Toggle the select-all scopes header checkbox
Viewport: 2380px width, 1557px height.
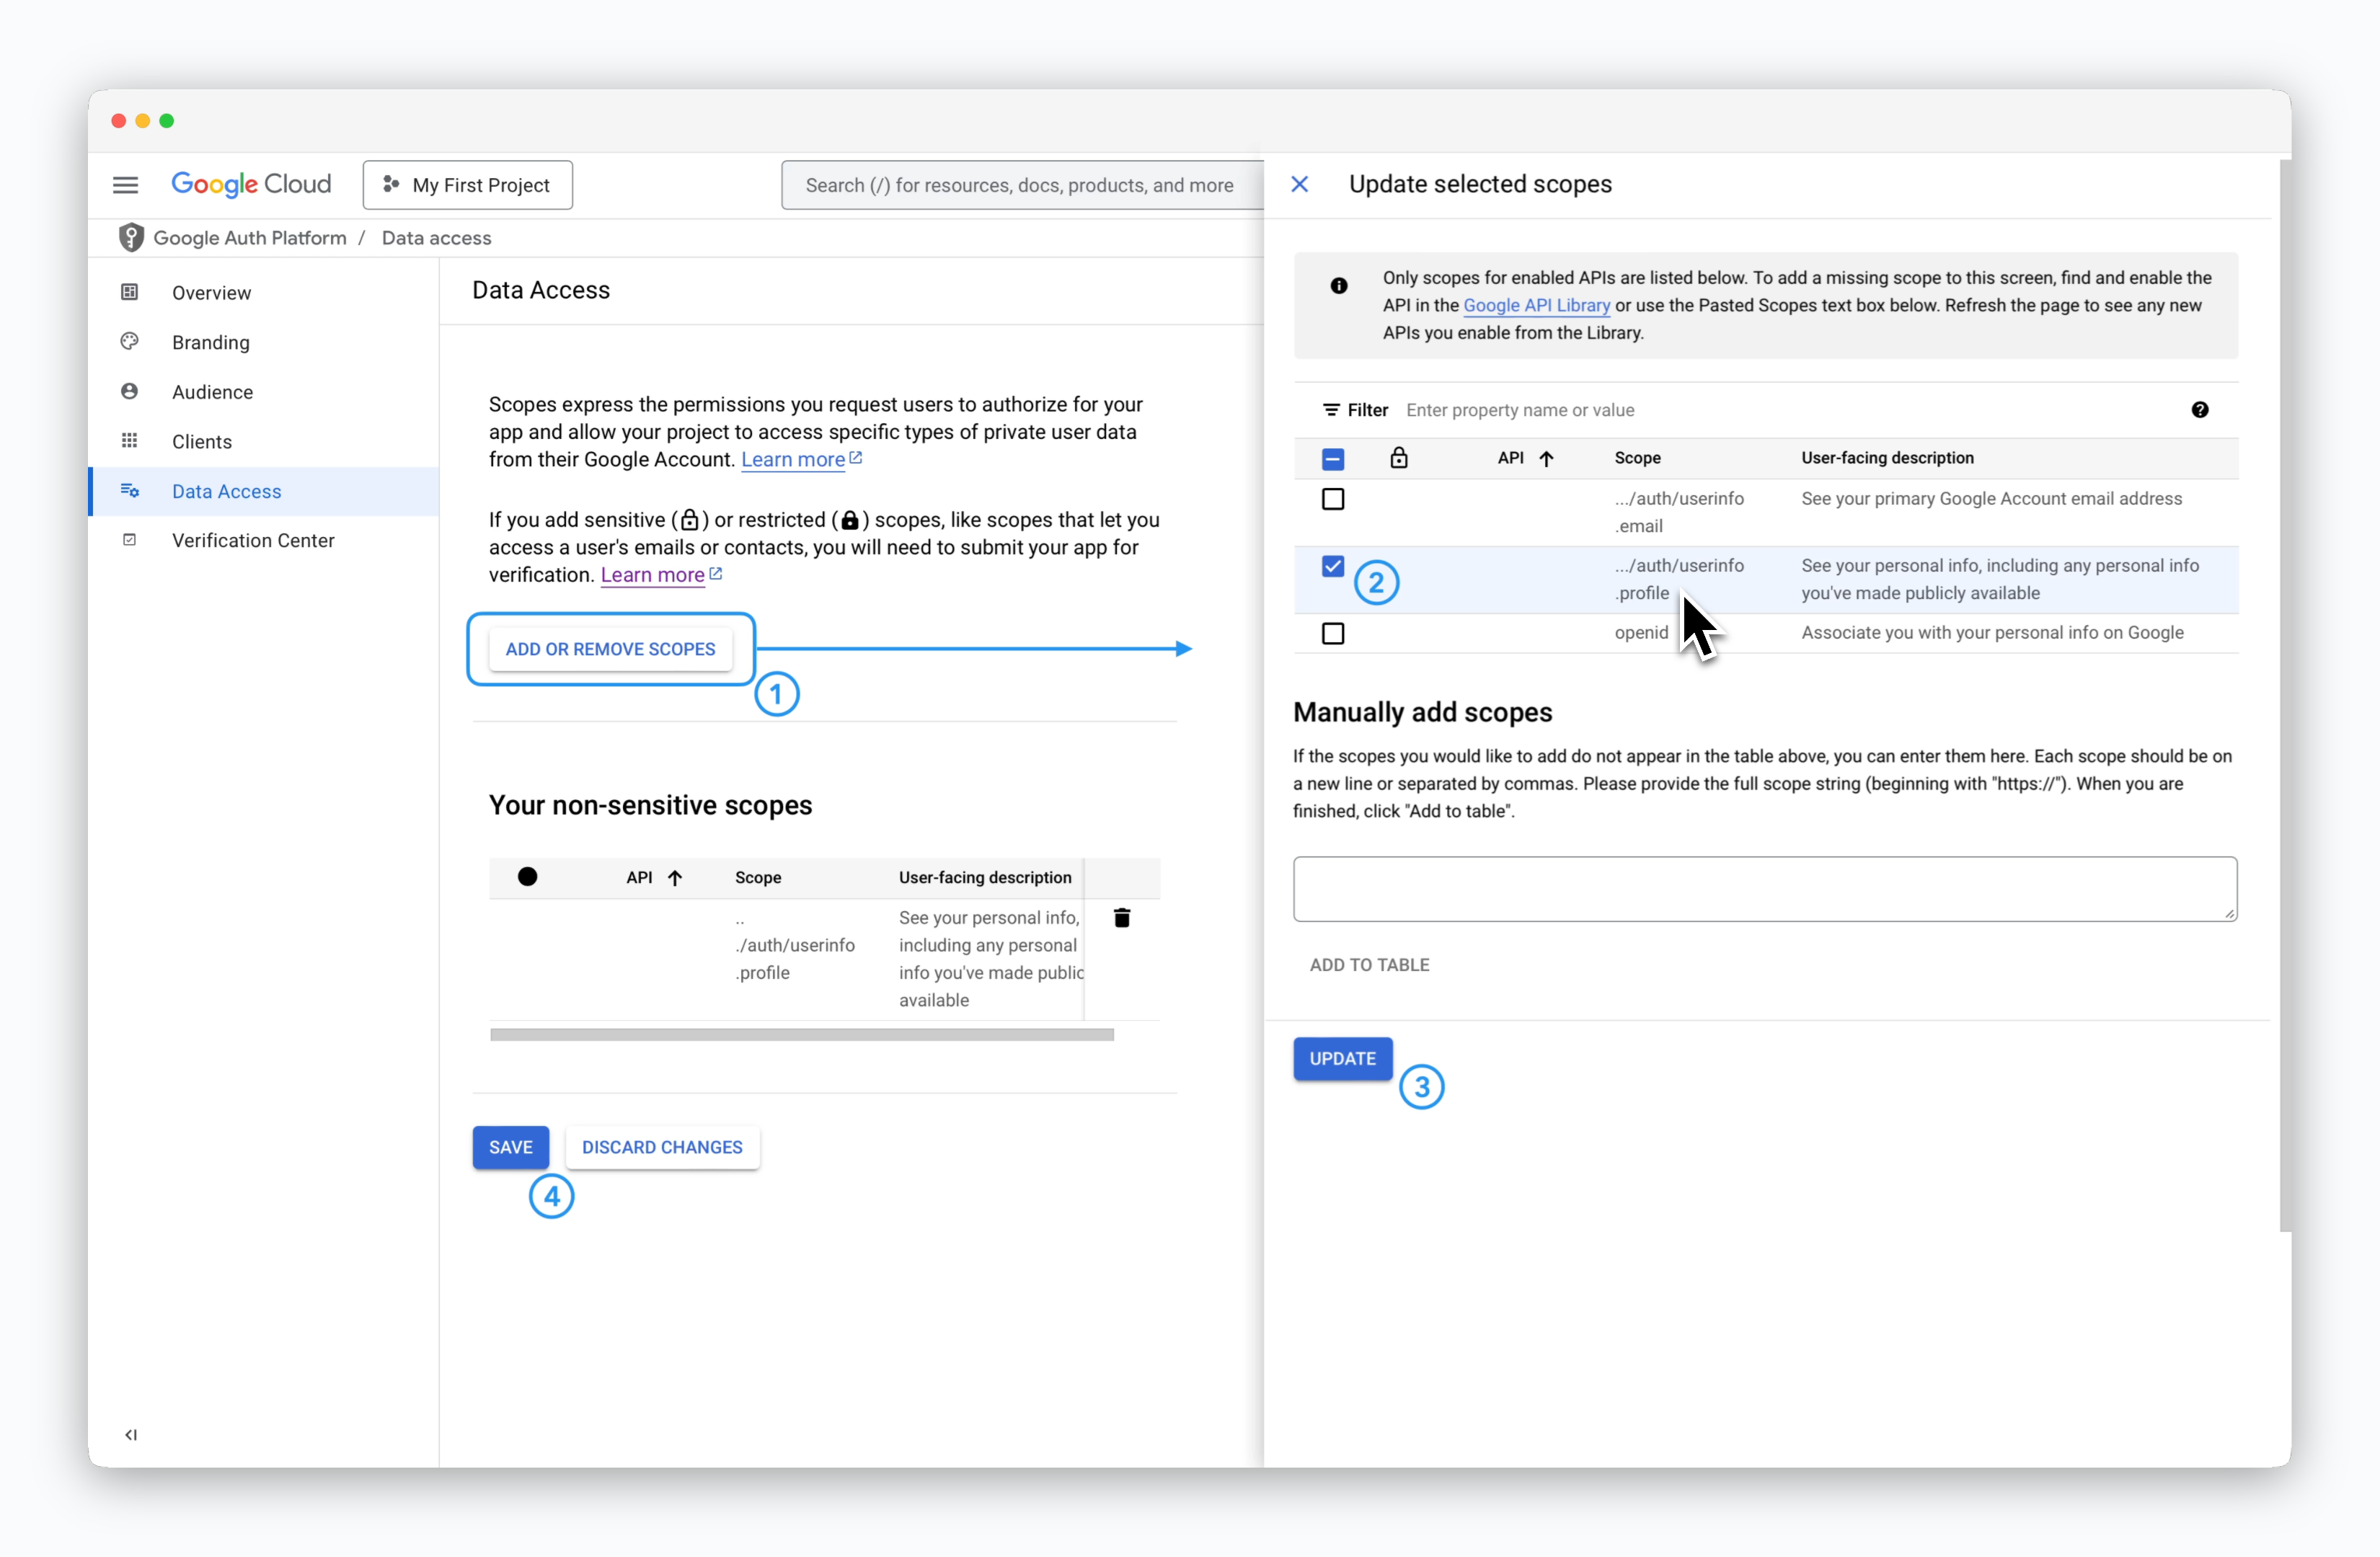point(1333,459)
